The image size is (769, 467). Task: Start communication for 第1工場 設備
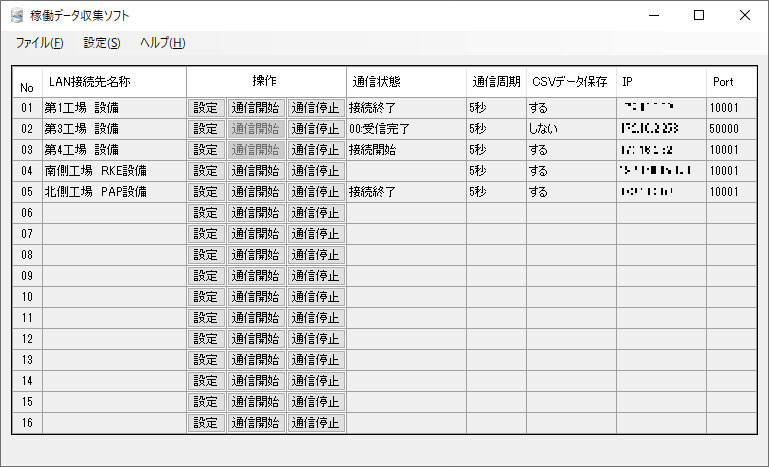pos(256,108)
